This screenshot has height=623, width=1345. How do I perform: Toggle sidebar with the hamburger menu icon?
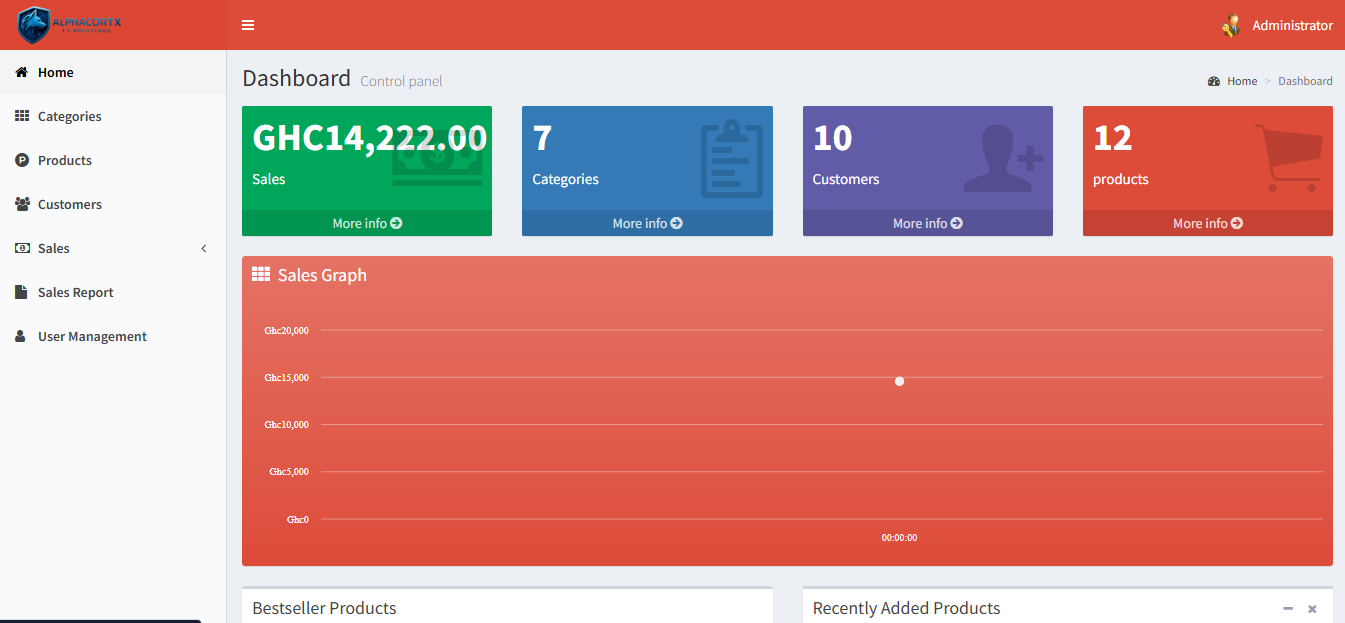[248, 25]
